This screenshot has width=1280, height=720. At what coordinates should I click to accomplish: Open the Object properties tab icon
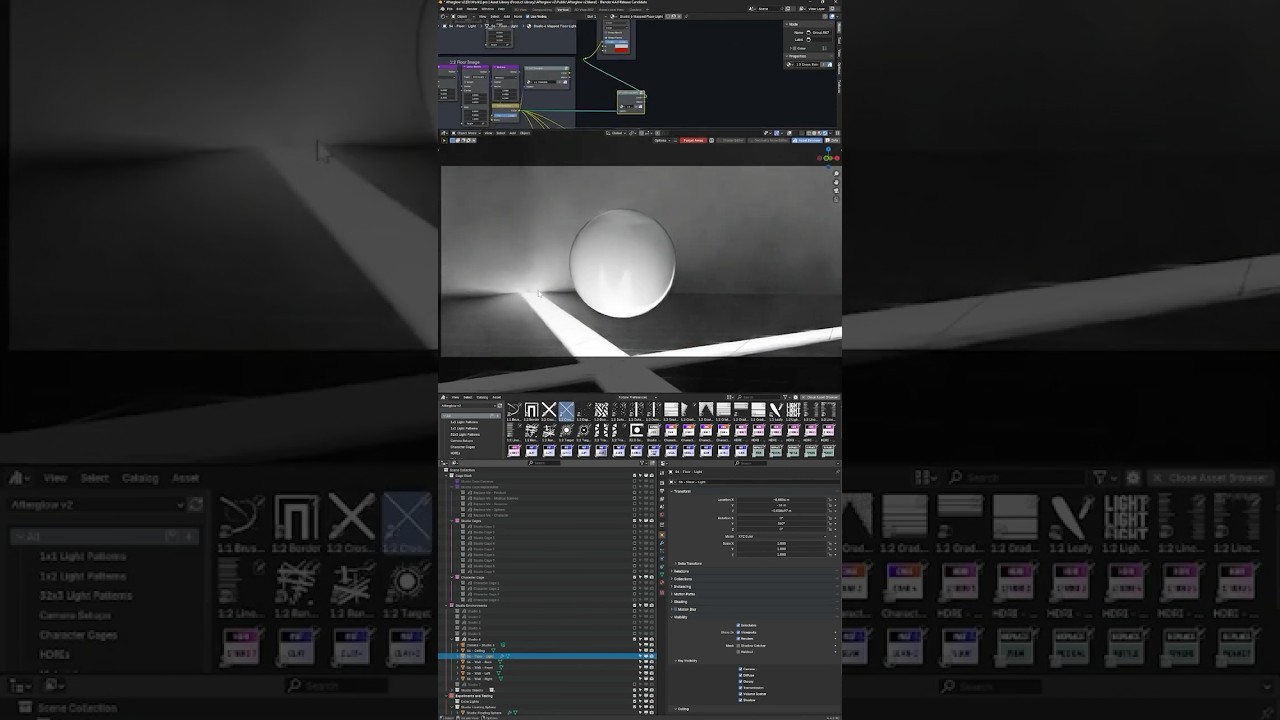(x=662, y=535)
